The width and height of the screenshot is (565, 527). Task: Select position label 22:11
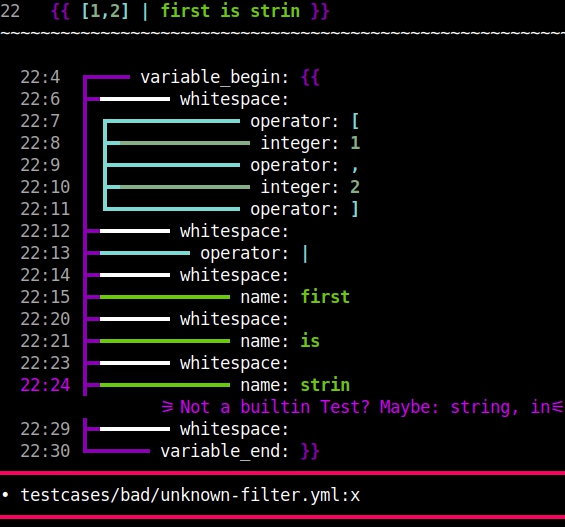45,209
